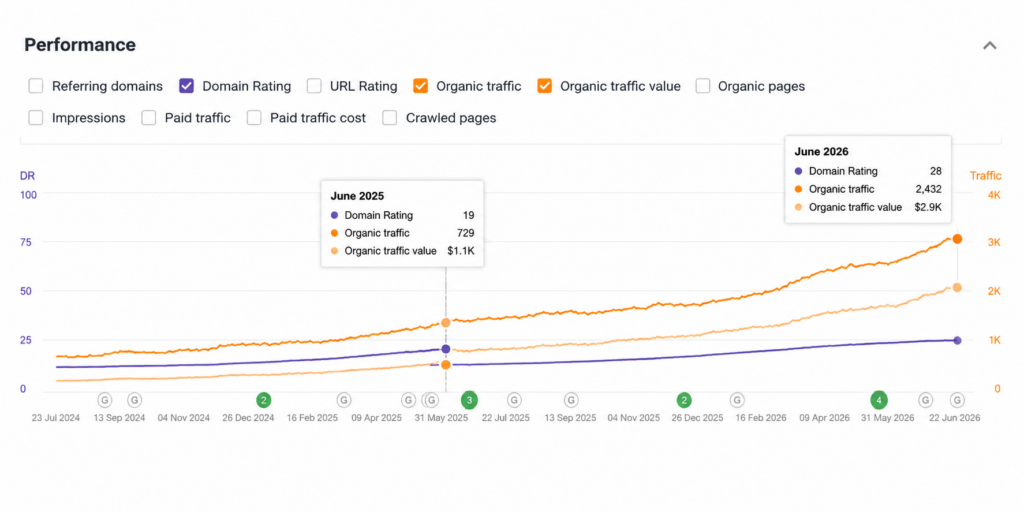1024x512 pixels.
Task: Tick the Impressions checkbox
Action: [37, 118]
